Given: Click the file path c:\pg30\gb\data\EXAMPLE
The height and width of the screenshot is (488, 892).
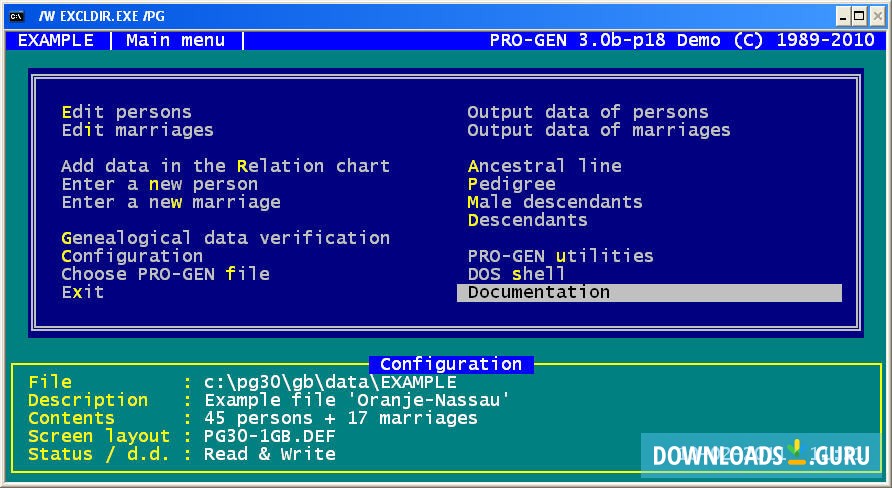Looking at the screenshot, I should pos(331,382).
